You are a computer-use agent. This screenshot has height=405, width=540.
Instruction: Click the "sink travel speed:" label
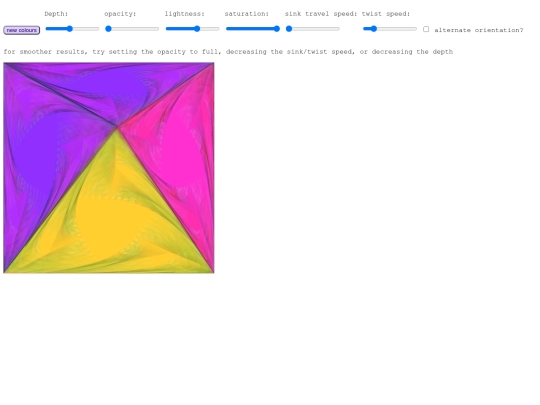coord(321,14)
